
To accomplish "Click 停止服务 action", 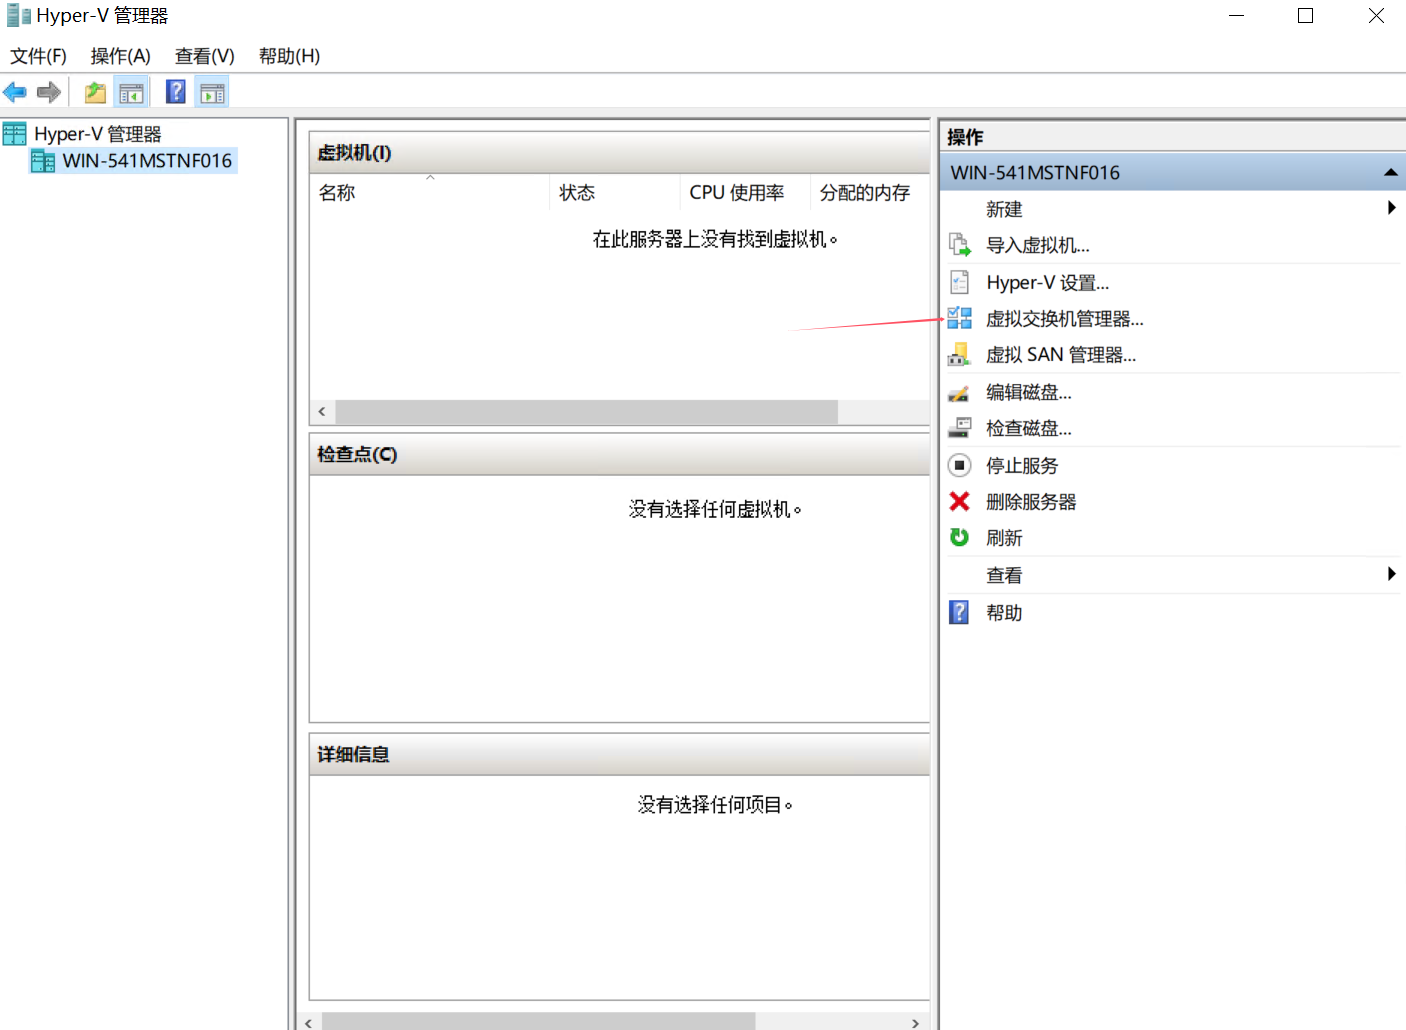I will click(x=1021, y=465).
